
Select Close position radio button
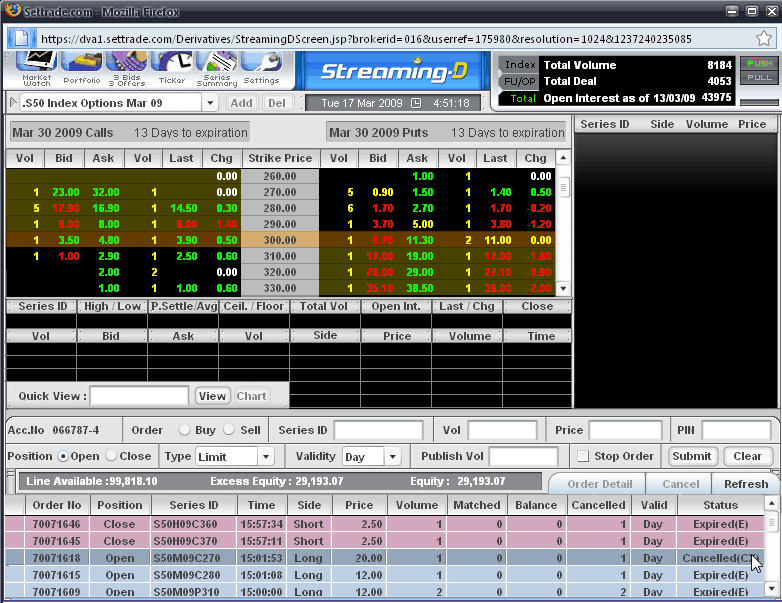[x=111, y=456]
